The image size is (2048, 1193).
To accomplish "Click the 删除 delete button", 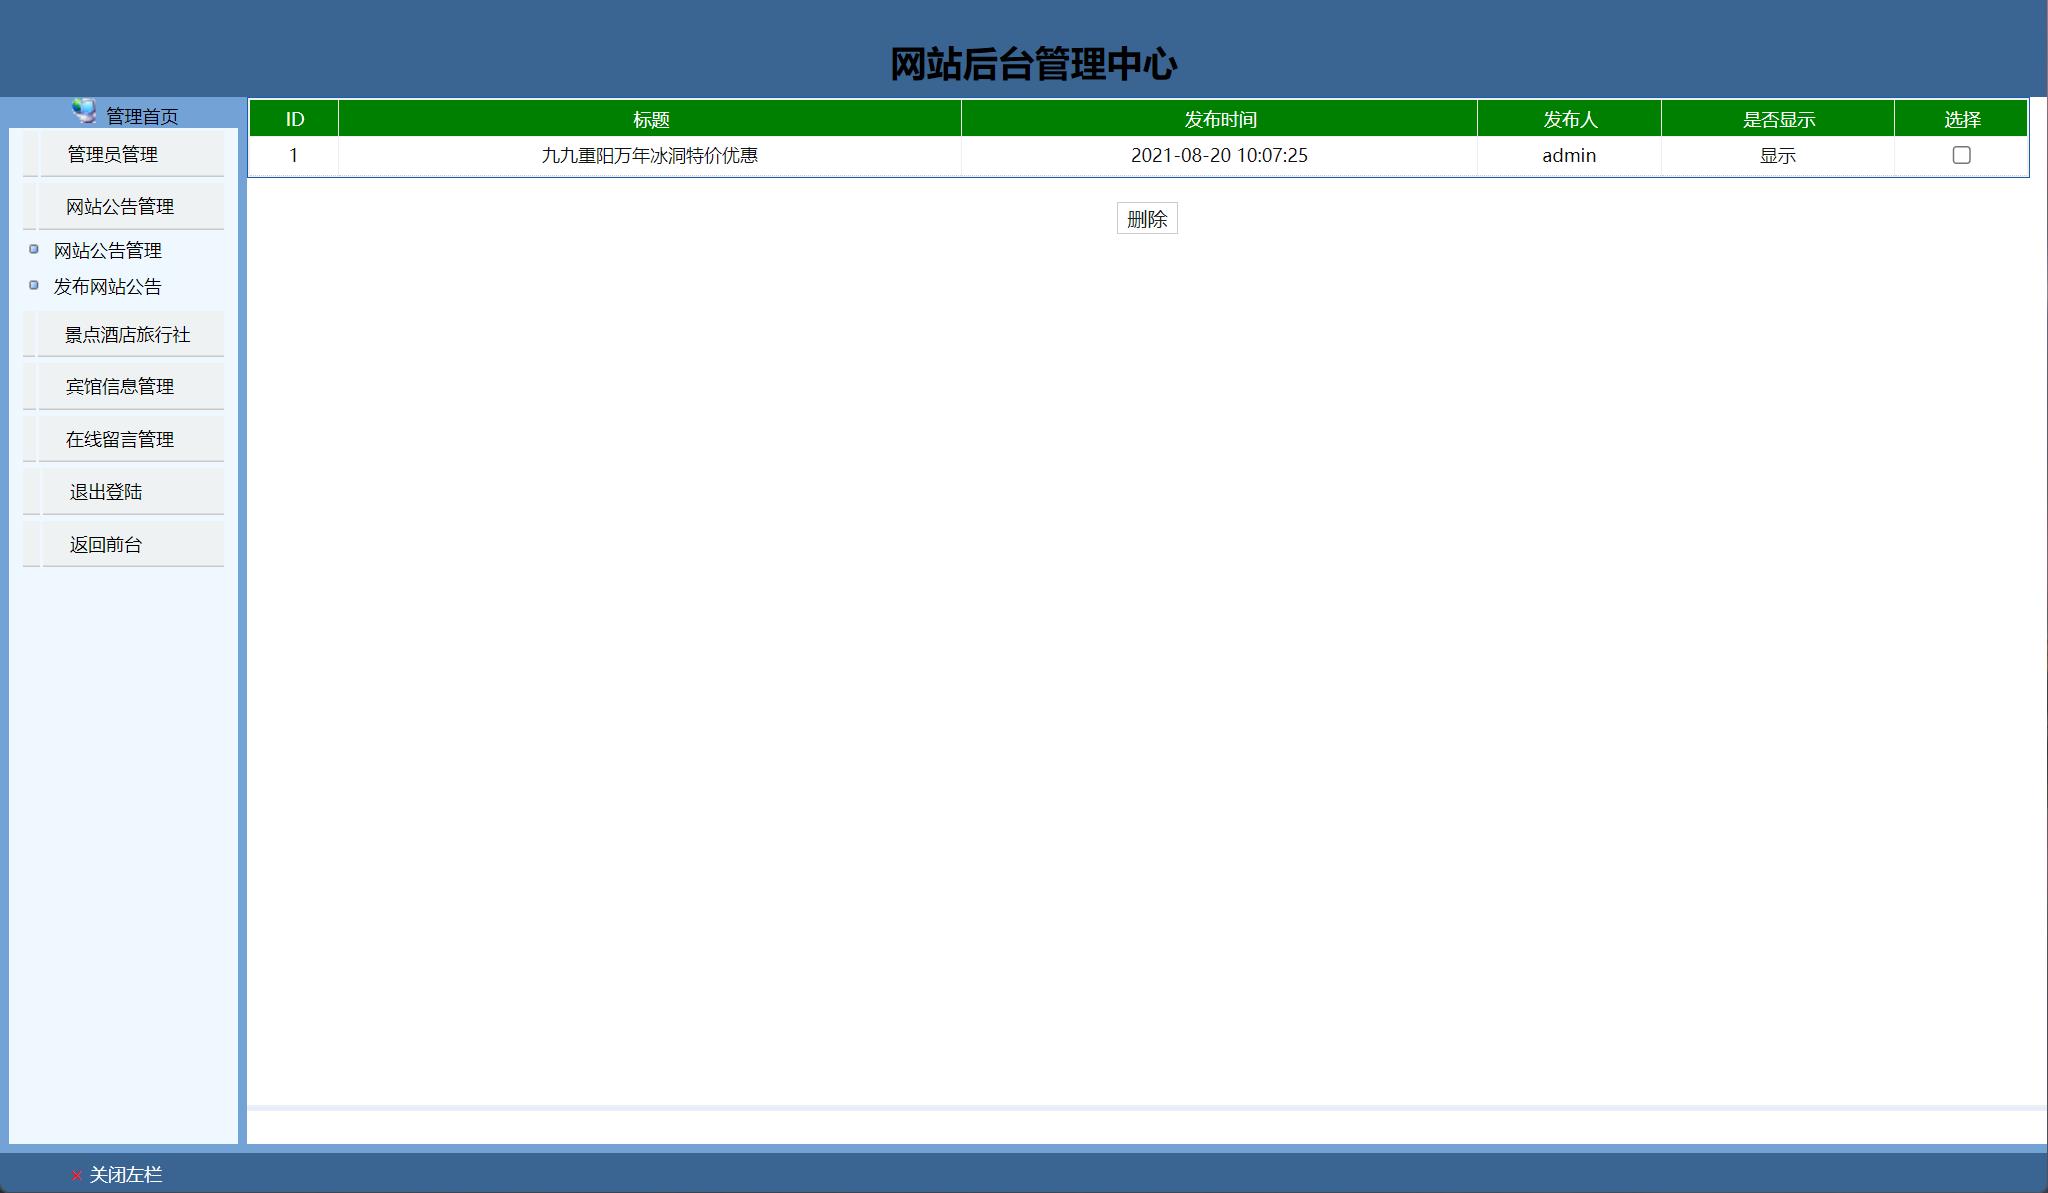I will tap(1147, 218).
